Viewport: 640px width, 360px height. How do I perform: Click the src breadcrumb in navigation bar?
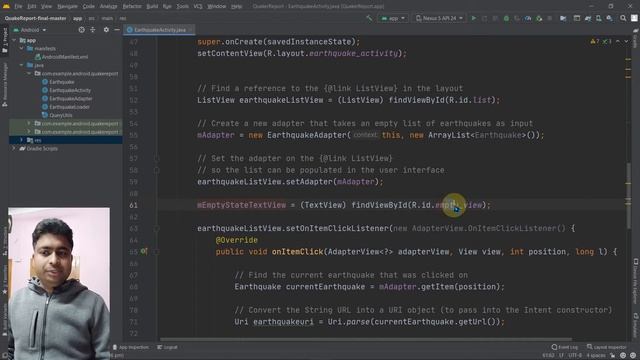click(x=91, y=18)
